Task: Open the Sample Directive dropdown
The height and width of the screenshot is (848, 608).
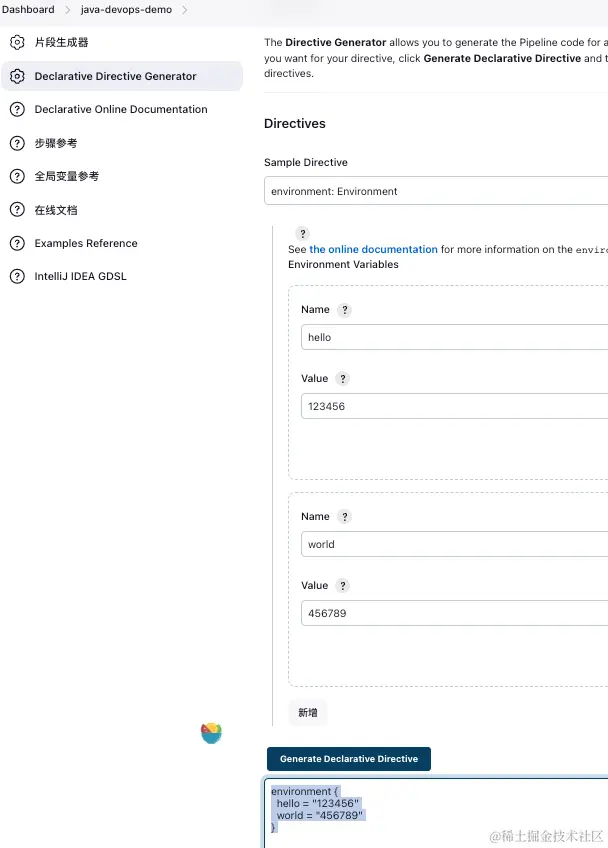Action: [436, 191]
